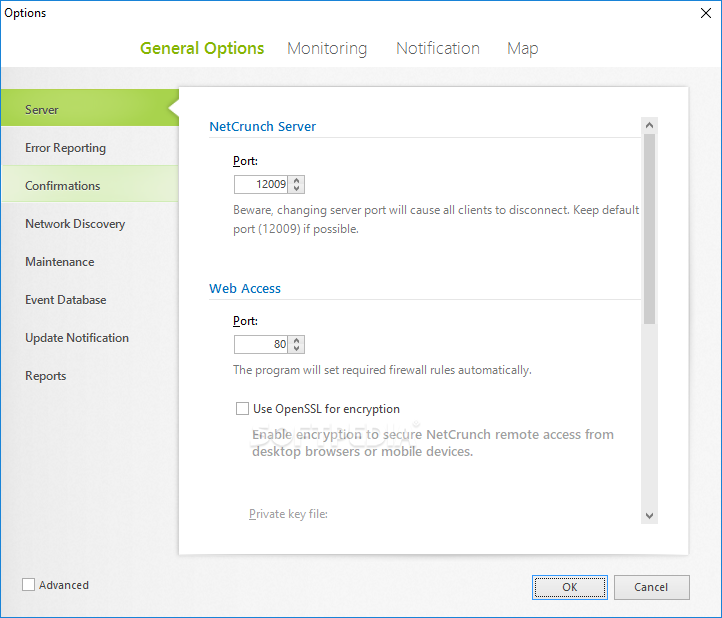Viewport: 722px width, 618px height.
Task: Switch to the Notification tab
Action: pos(437,48)
